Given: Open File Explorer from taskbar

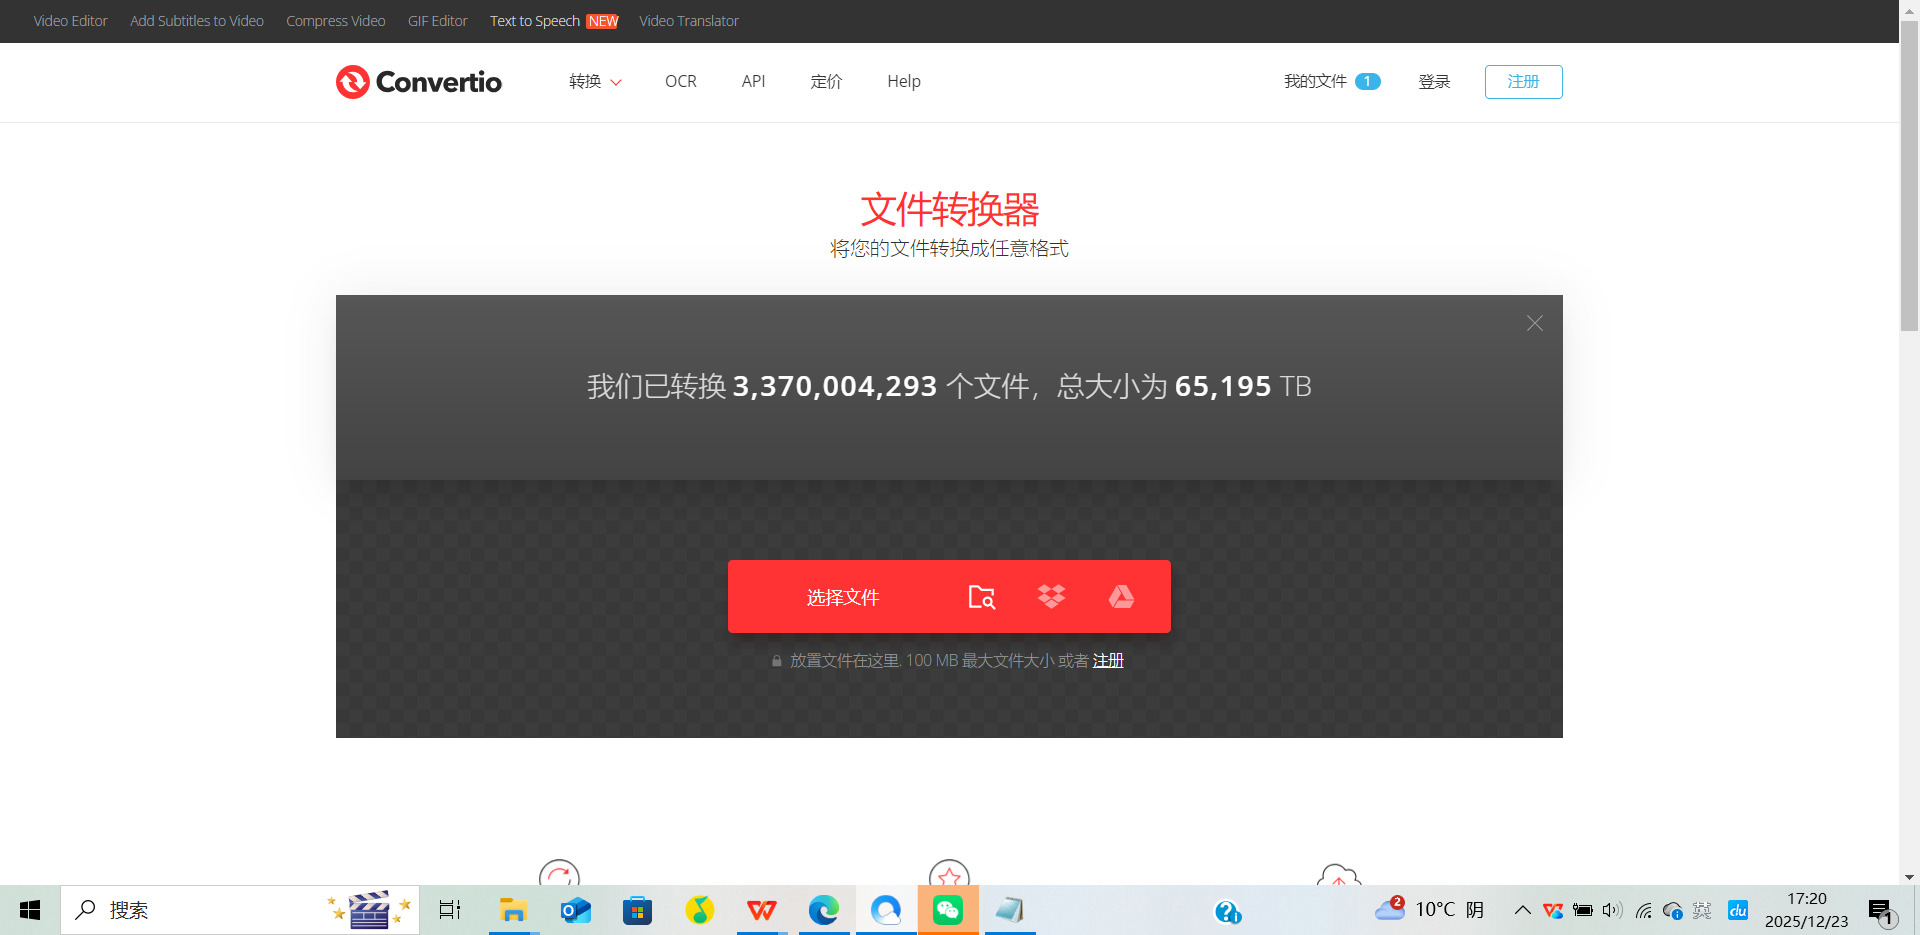Looking at the screenshot, I should click(x=513, y=910).
